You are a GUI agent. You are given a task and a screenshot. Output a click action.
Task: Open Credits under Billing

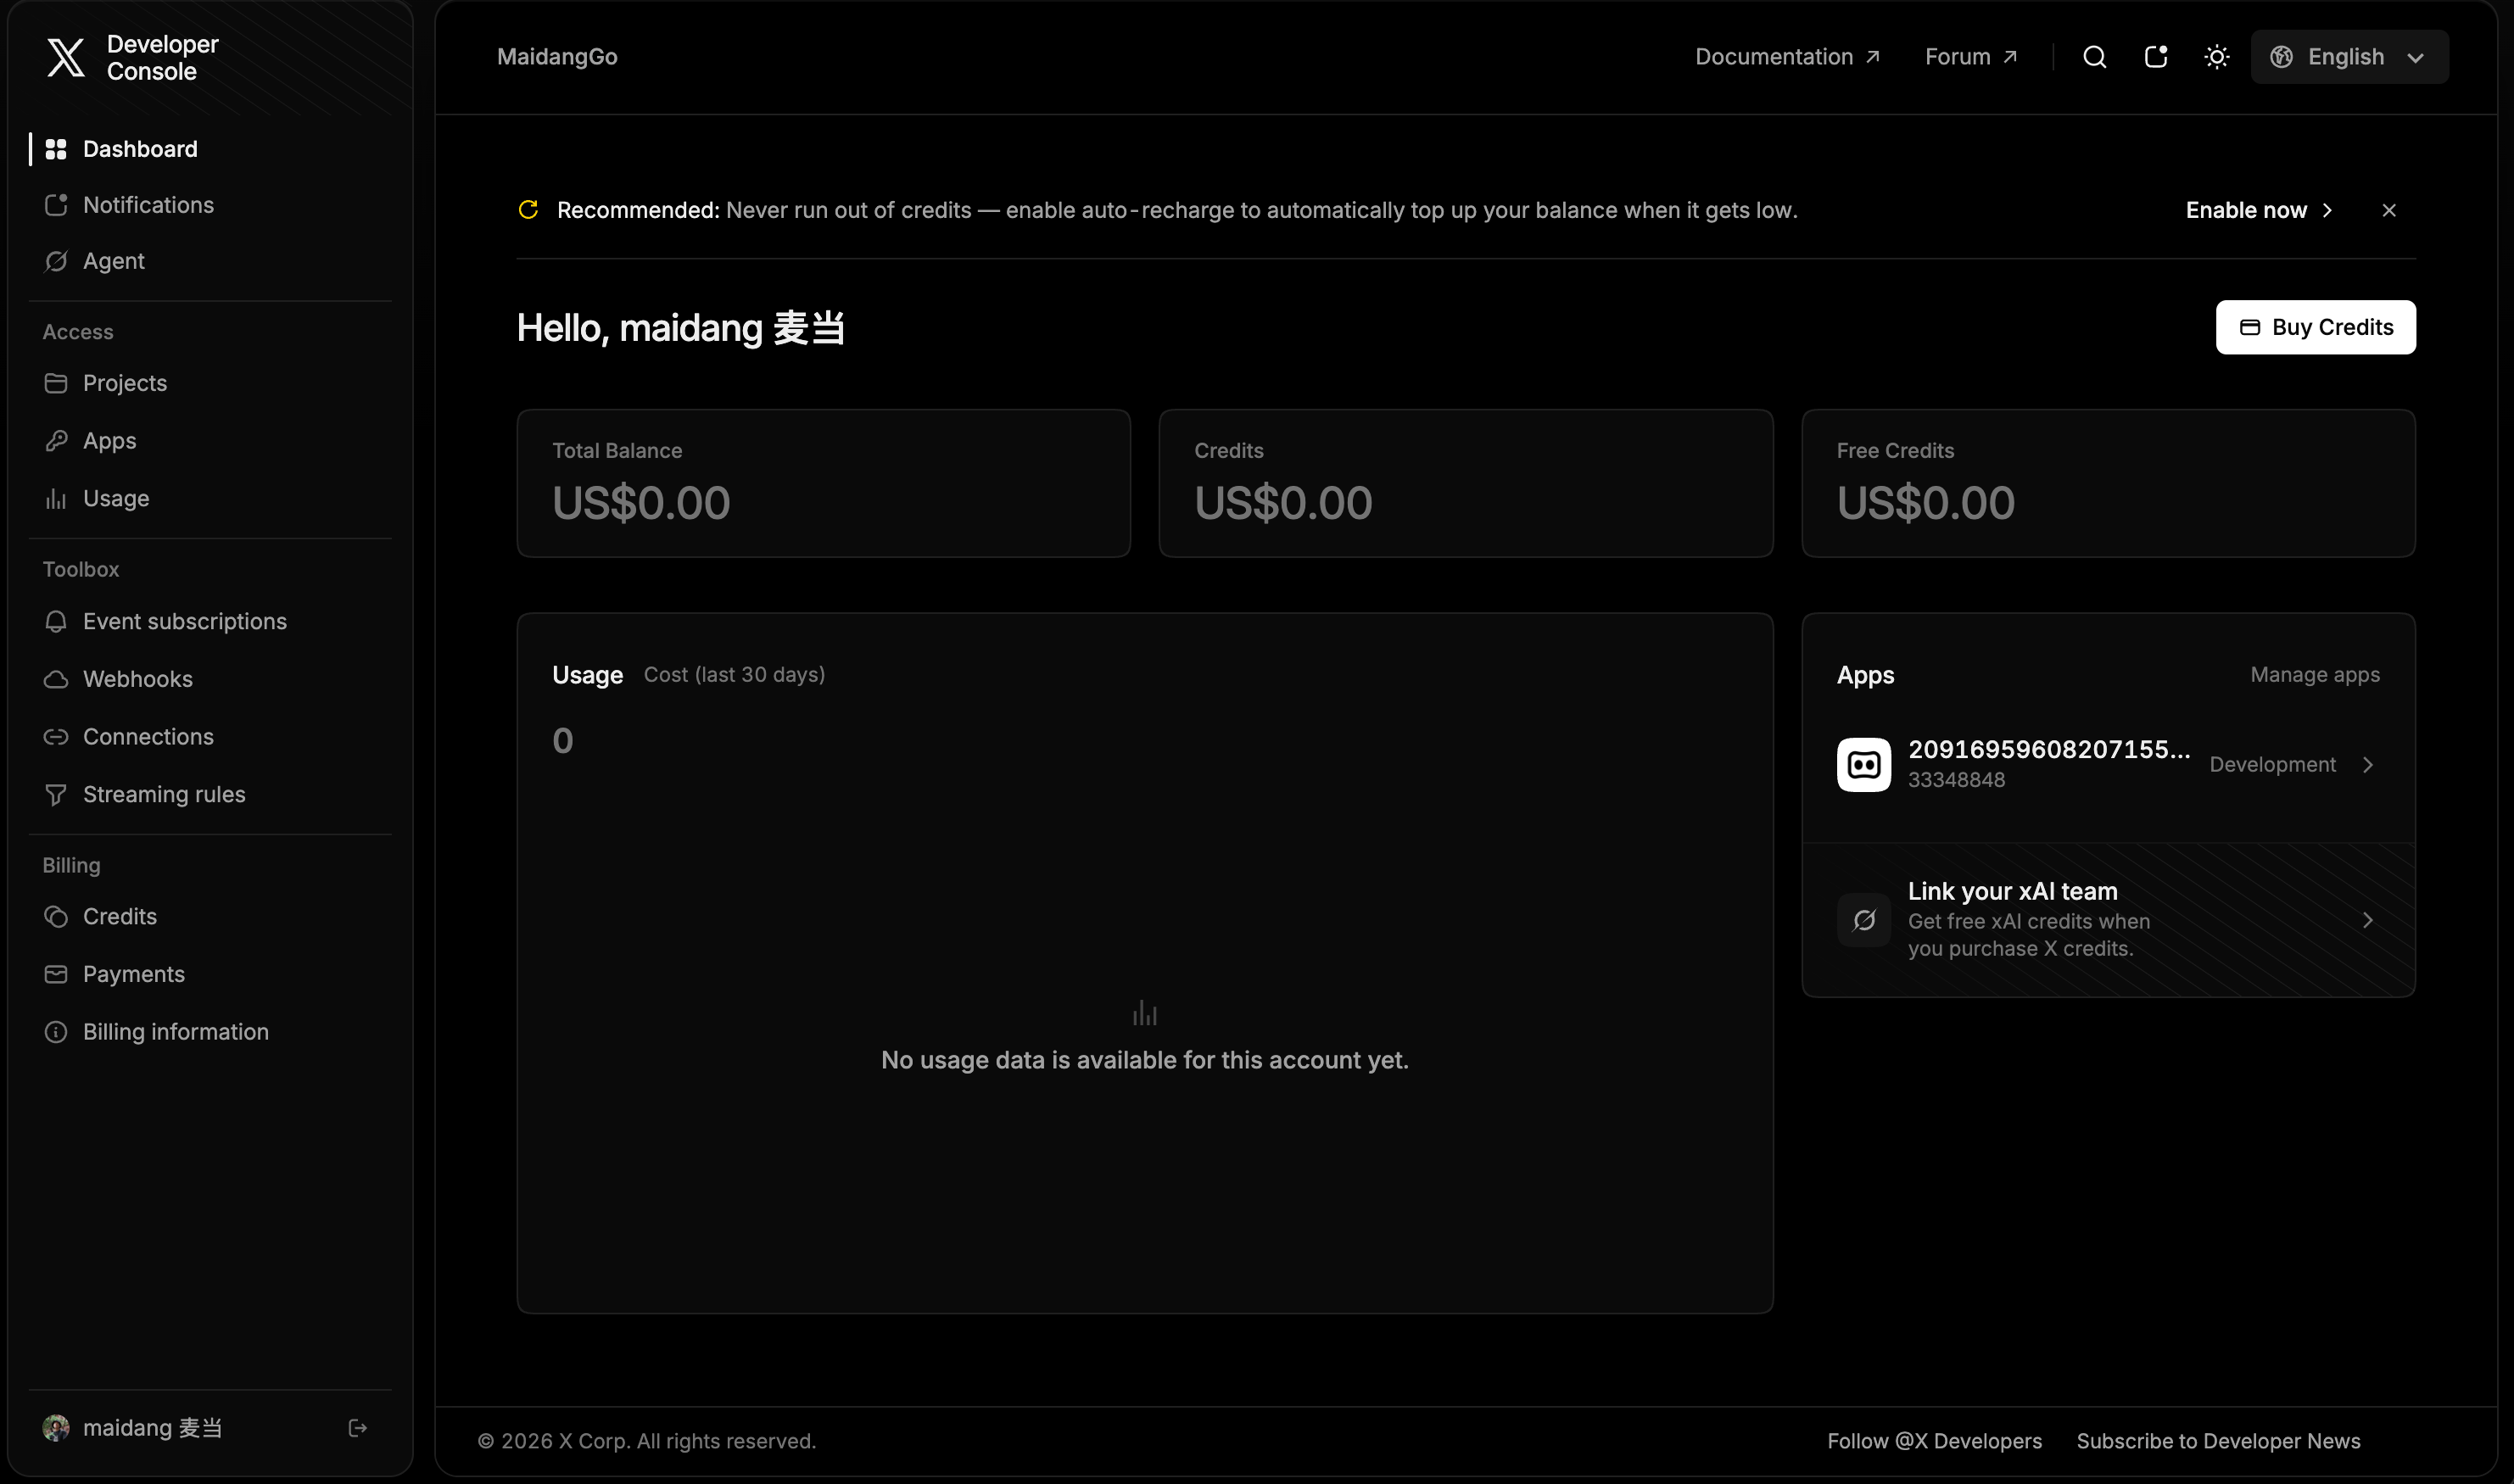(x=210, y=917)
